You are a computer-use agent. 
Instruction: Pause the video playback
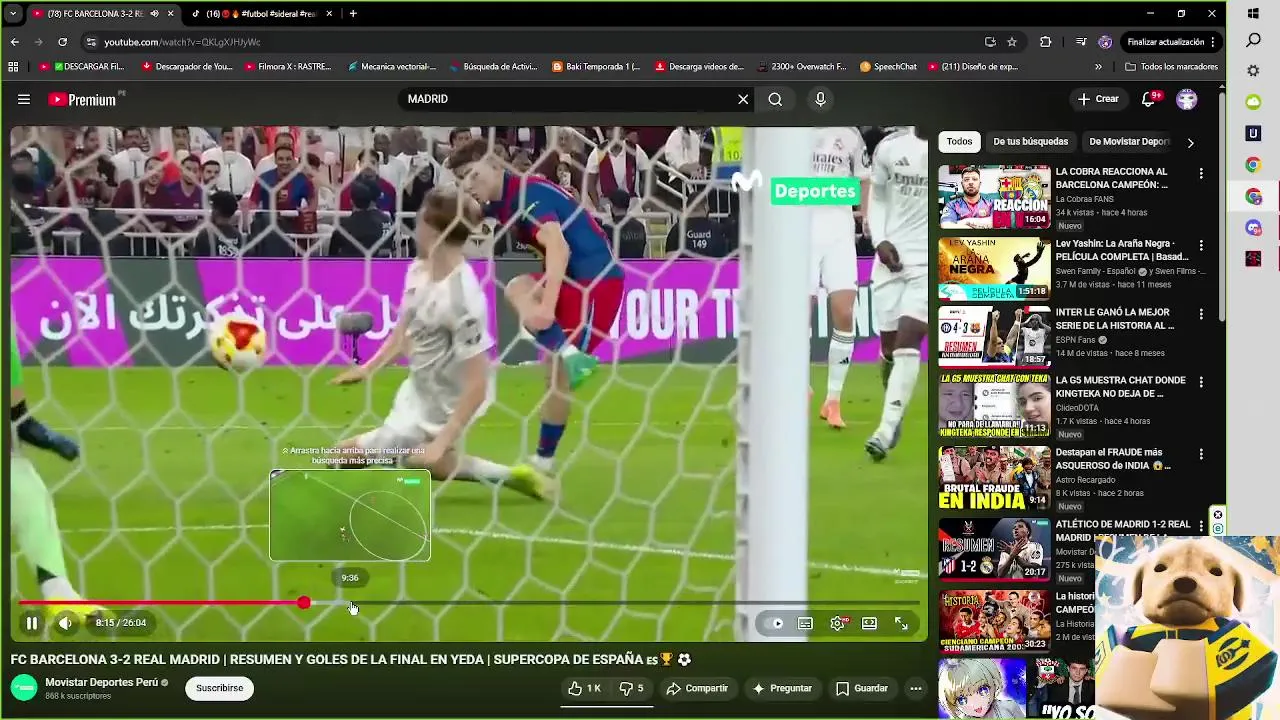(x=31, y=623)
